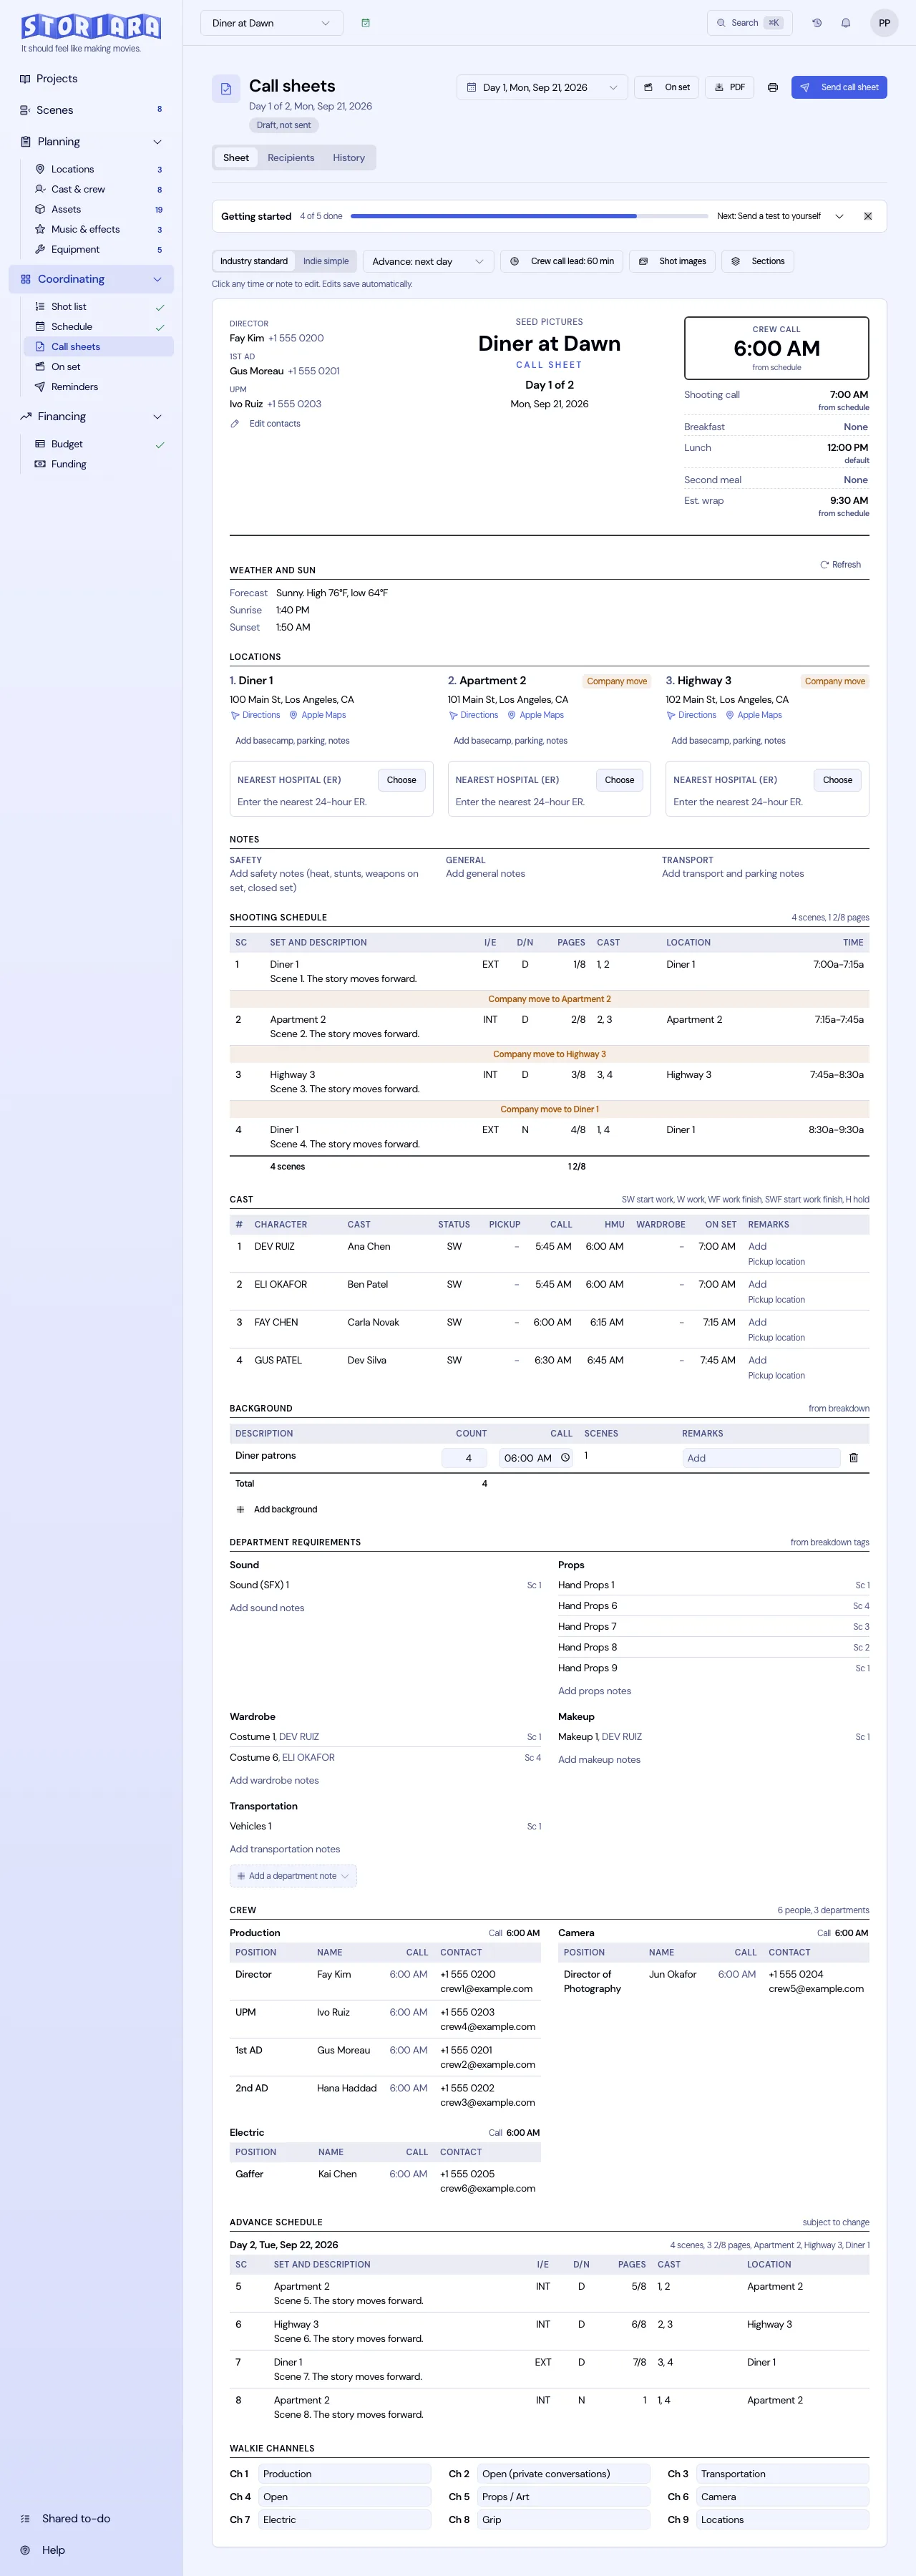The height and width of the screenshot is (2576, 916).
Task: Open the Advance: next day dropdown
Action: coord(428,261)
